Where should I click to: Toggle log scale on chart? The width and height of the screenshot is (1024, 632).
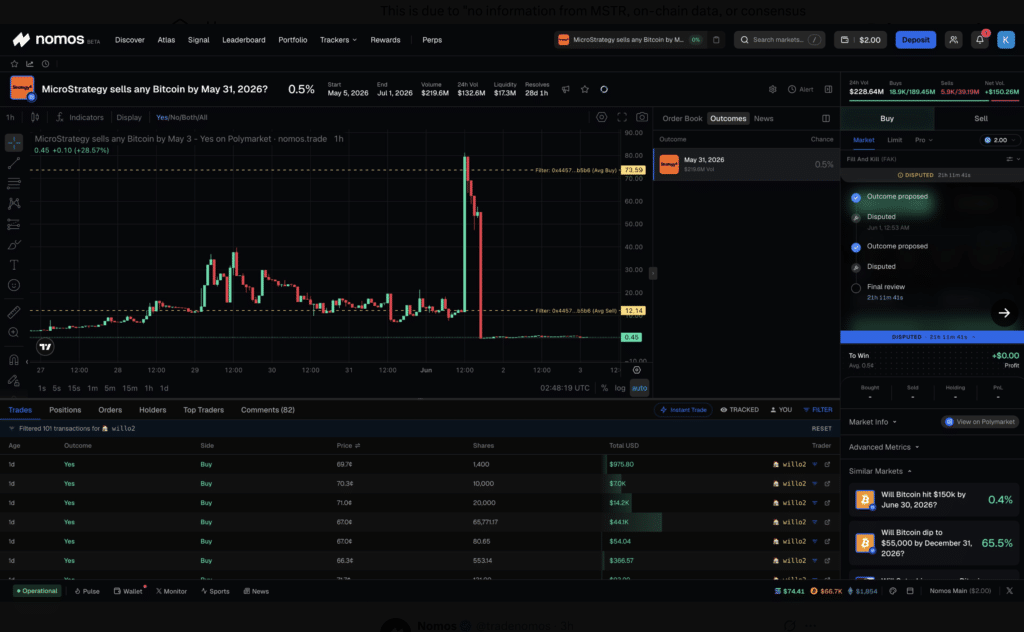coord(620,388)
